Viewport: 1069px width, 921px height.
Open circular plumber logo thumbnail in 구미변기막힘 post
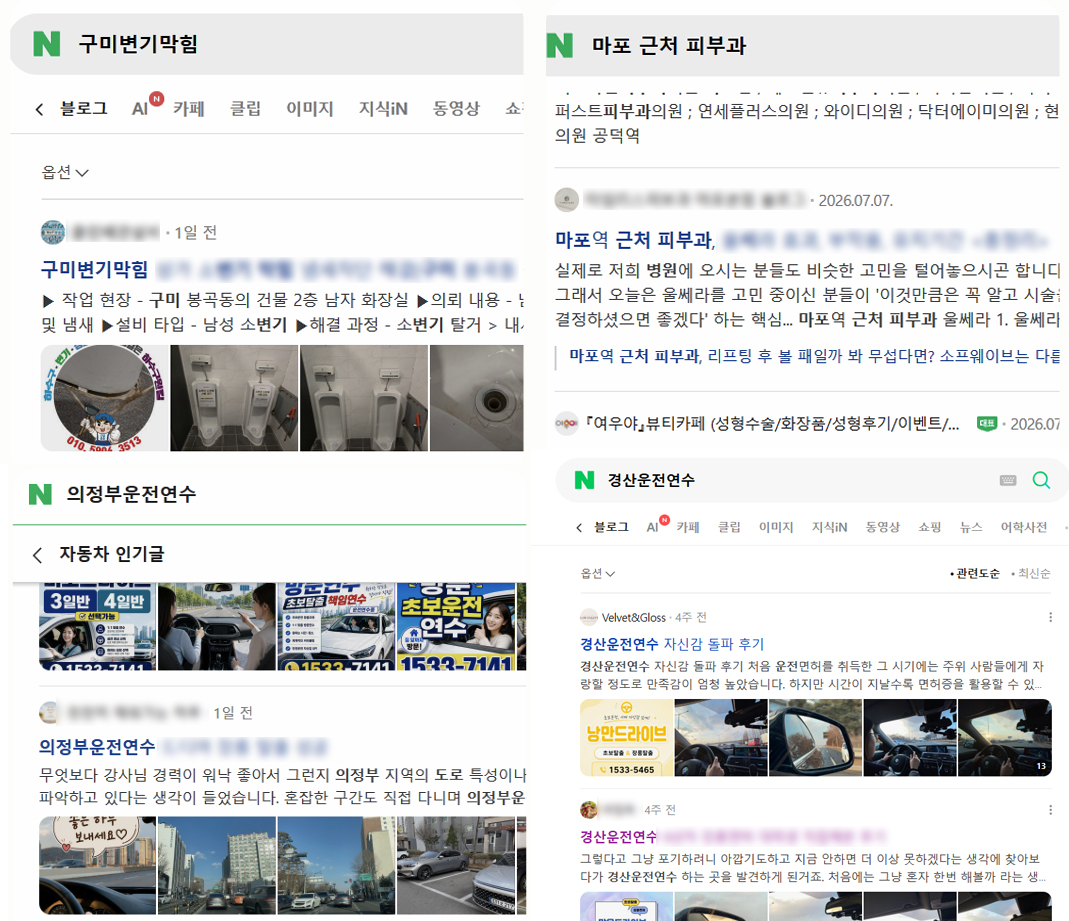pos(104,398)
